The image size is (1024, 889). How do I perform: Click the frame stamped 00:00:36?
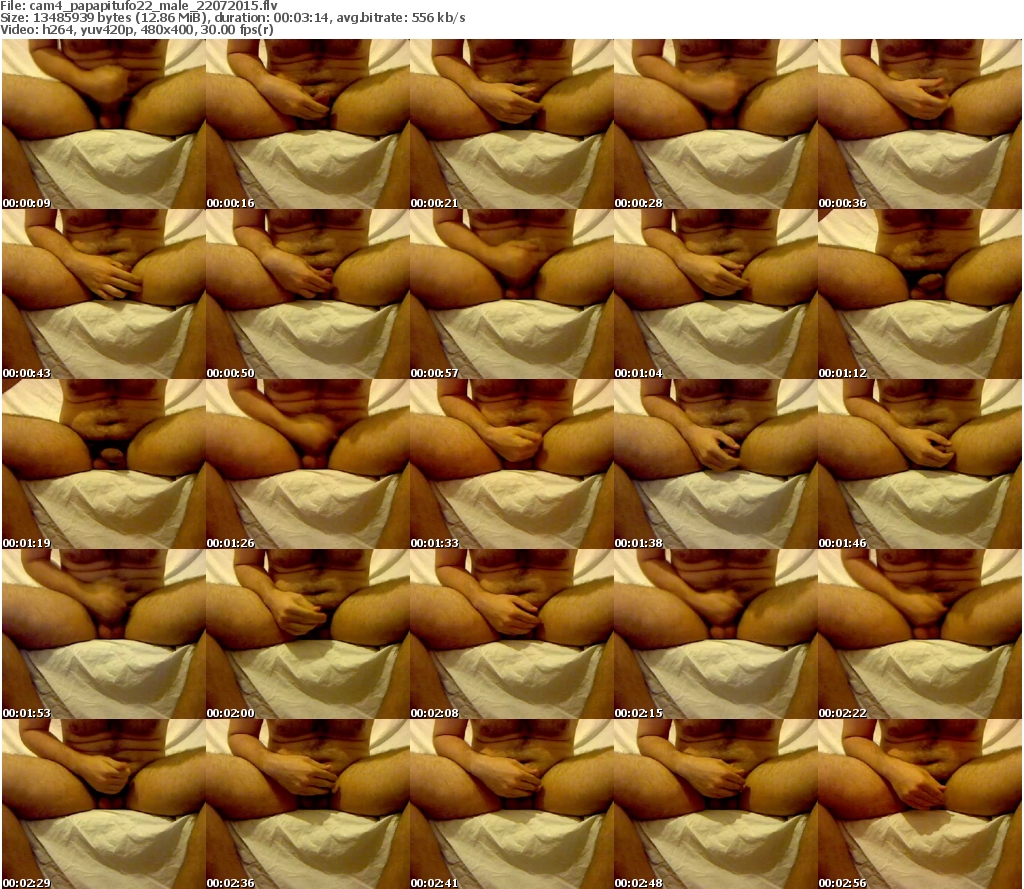919,124
